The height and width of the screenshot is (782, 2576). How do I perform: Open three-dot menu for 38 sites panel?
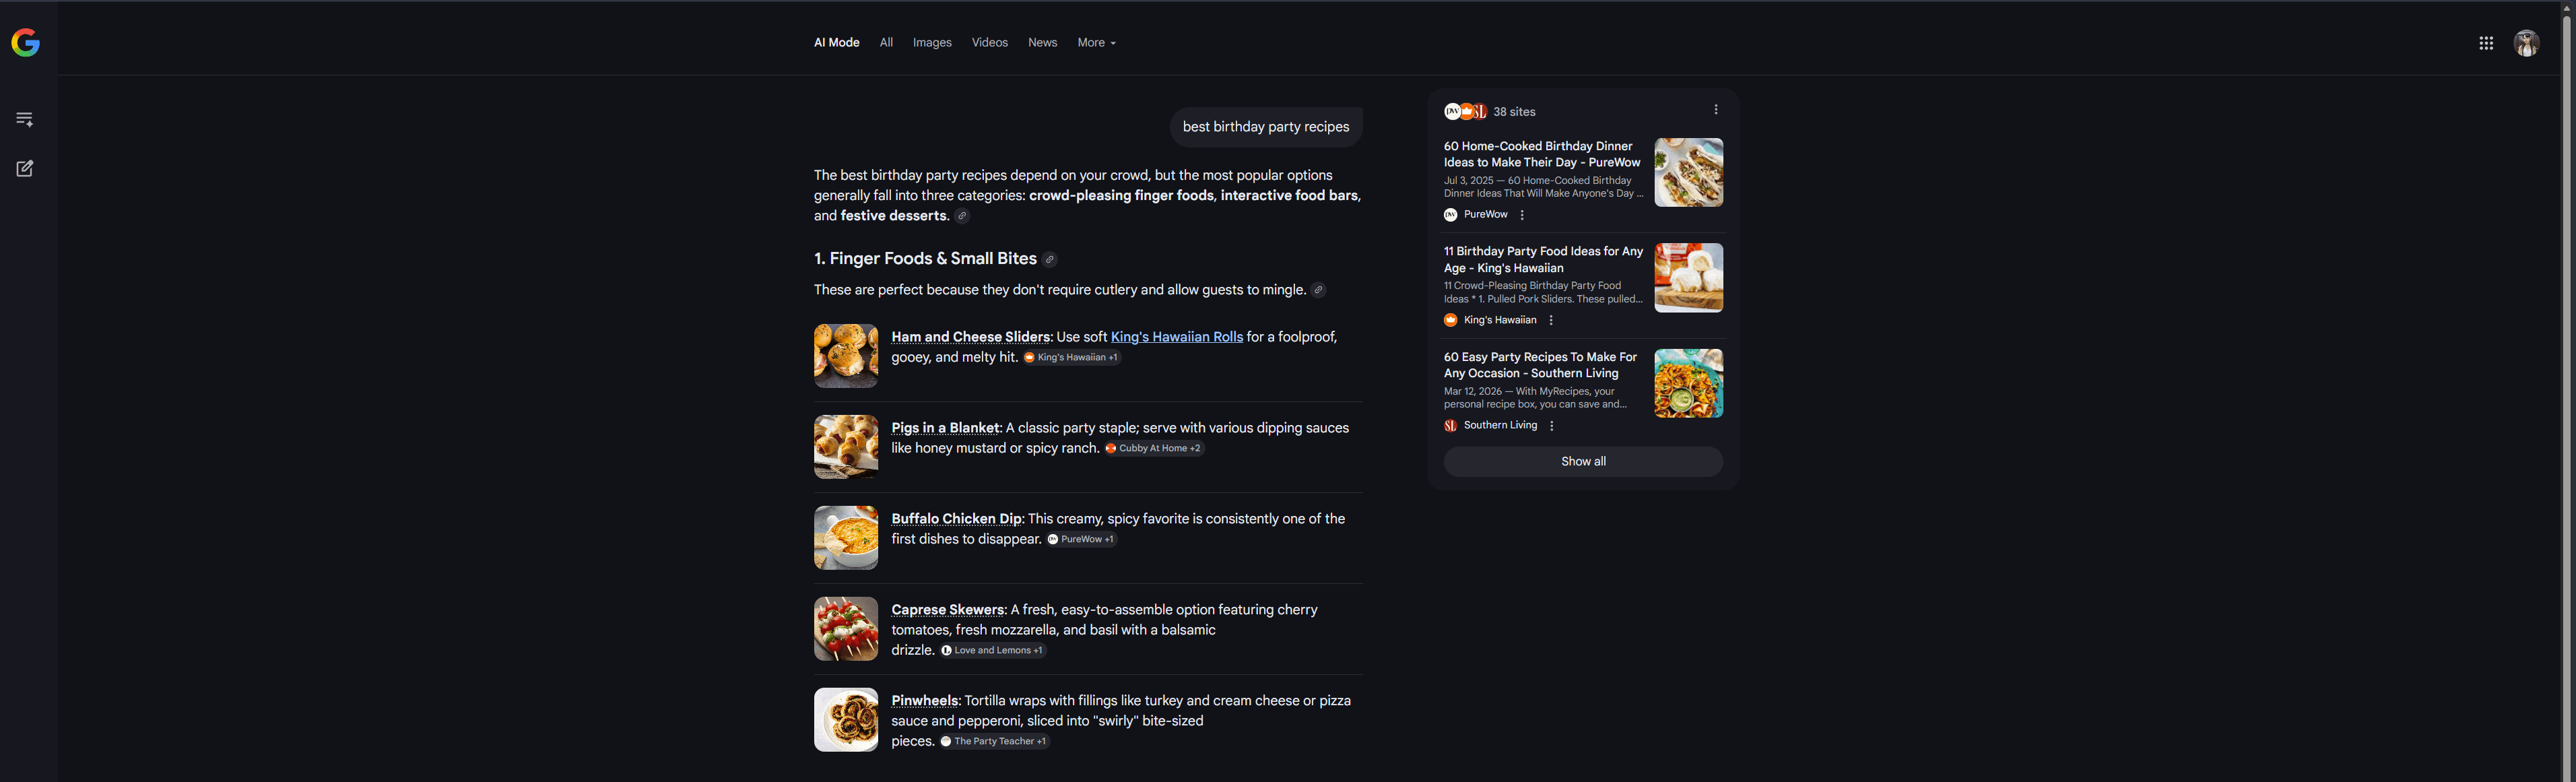coord(1715,110)
